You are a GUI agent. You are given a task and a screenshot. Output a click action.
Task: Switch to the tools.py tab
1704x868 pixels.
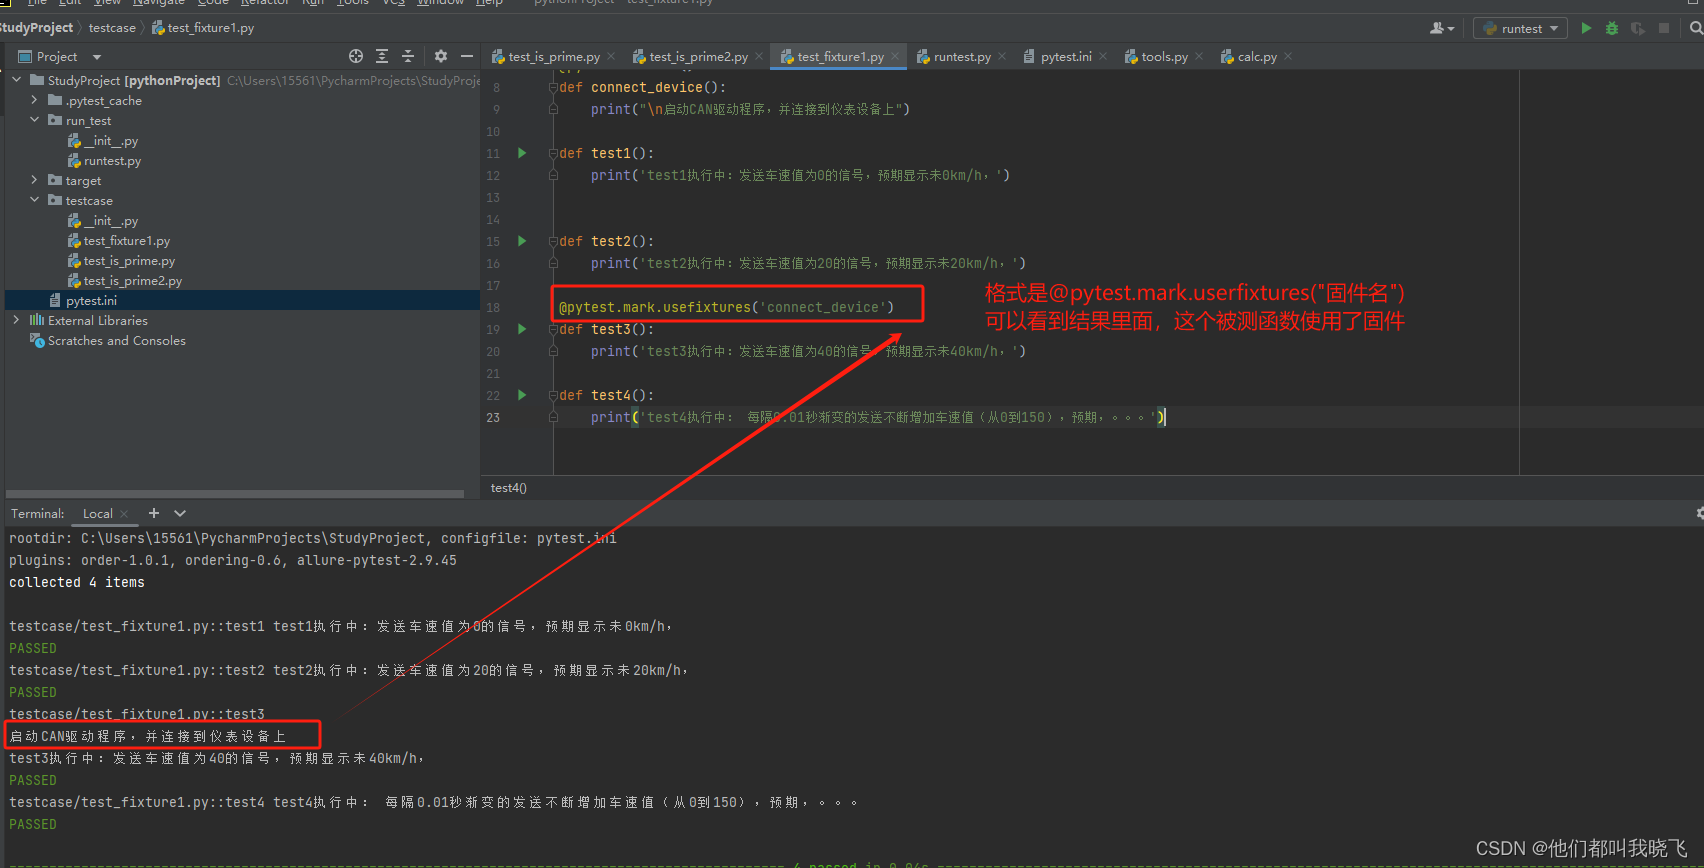[x=1164, y=57]
